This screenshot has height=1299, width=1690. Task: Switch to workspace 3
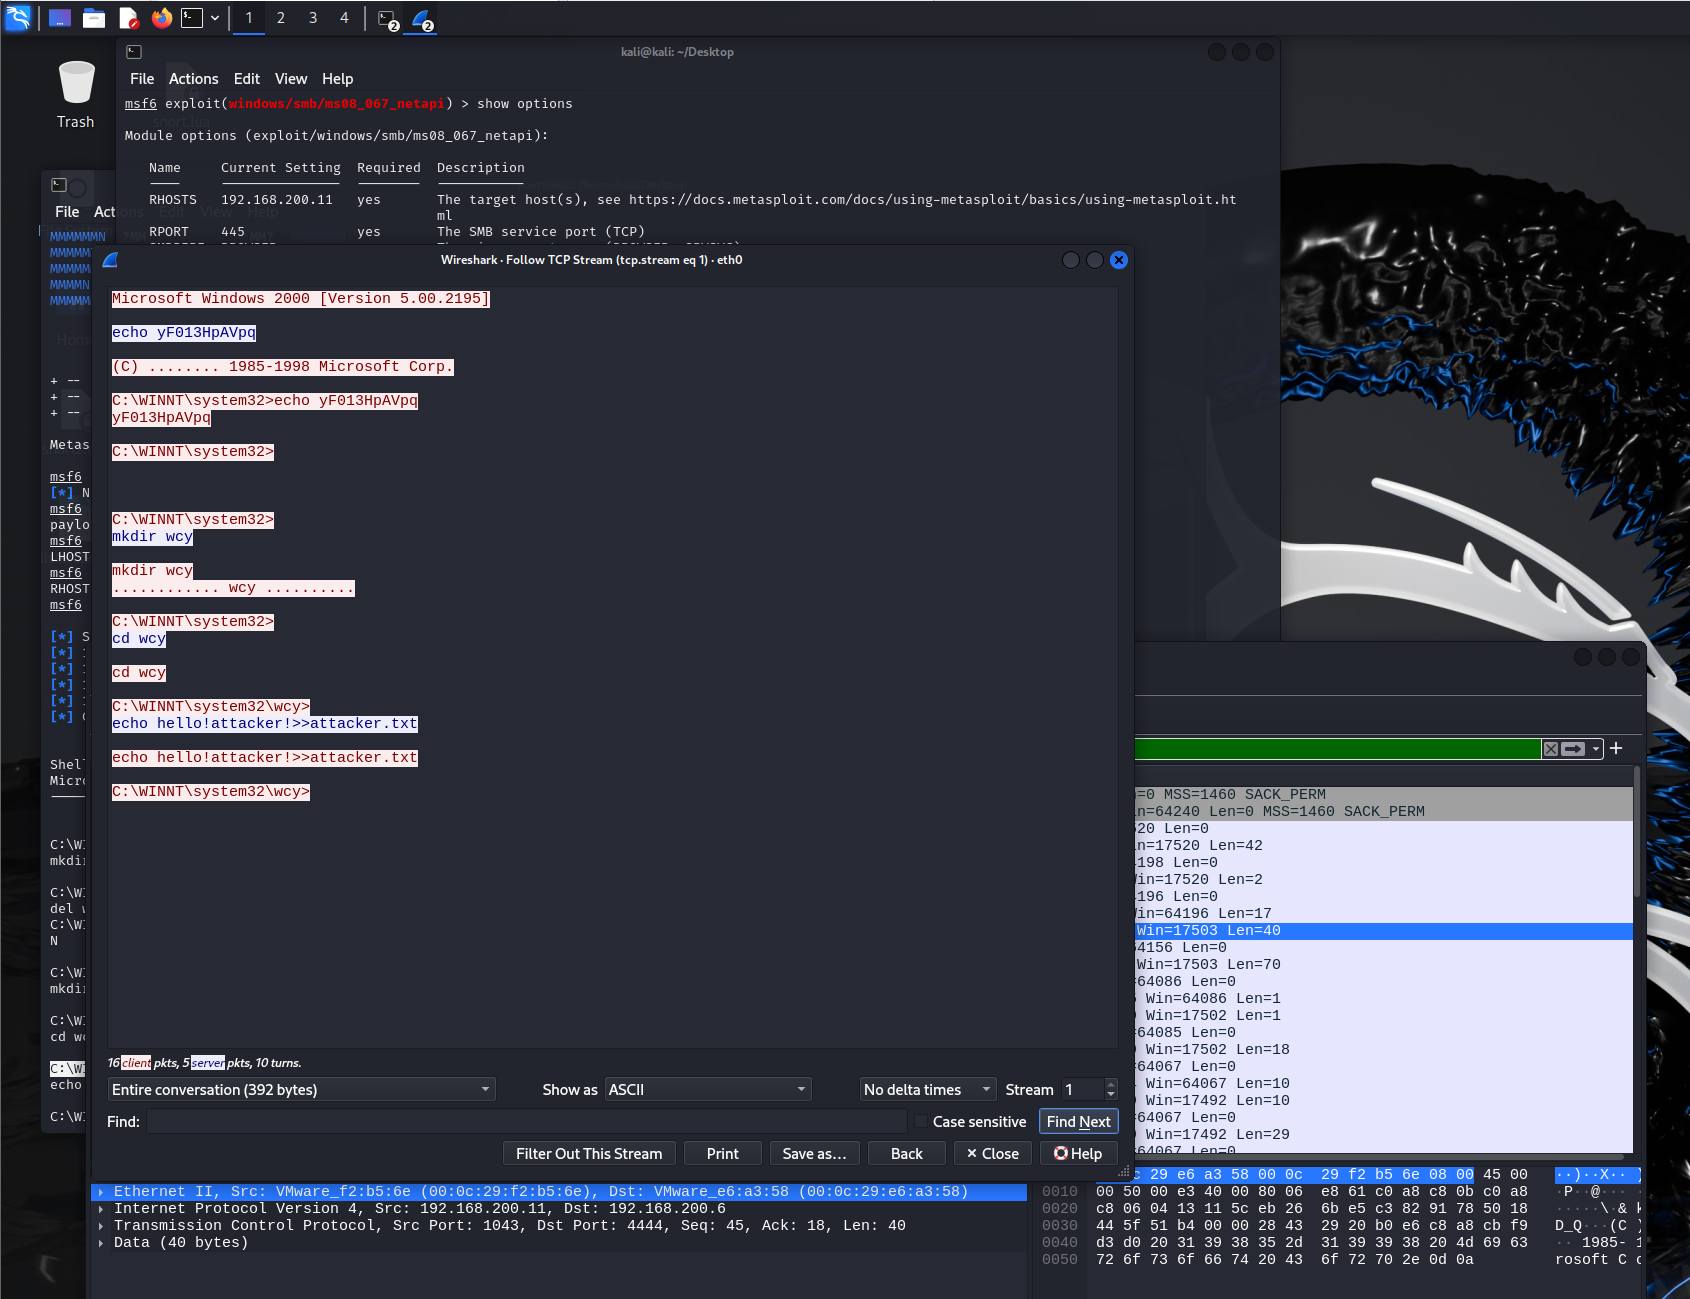[313, 17]
